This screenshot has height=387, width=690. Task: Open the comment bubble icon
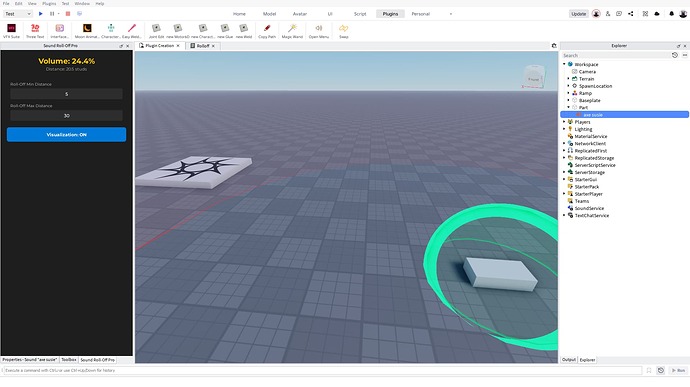[x=619, y=14]
